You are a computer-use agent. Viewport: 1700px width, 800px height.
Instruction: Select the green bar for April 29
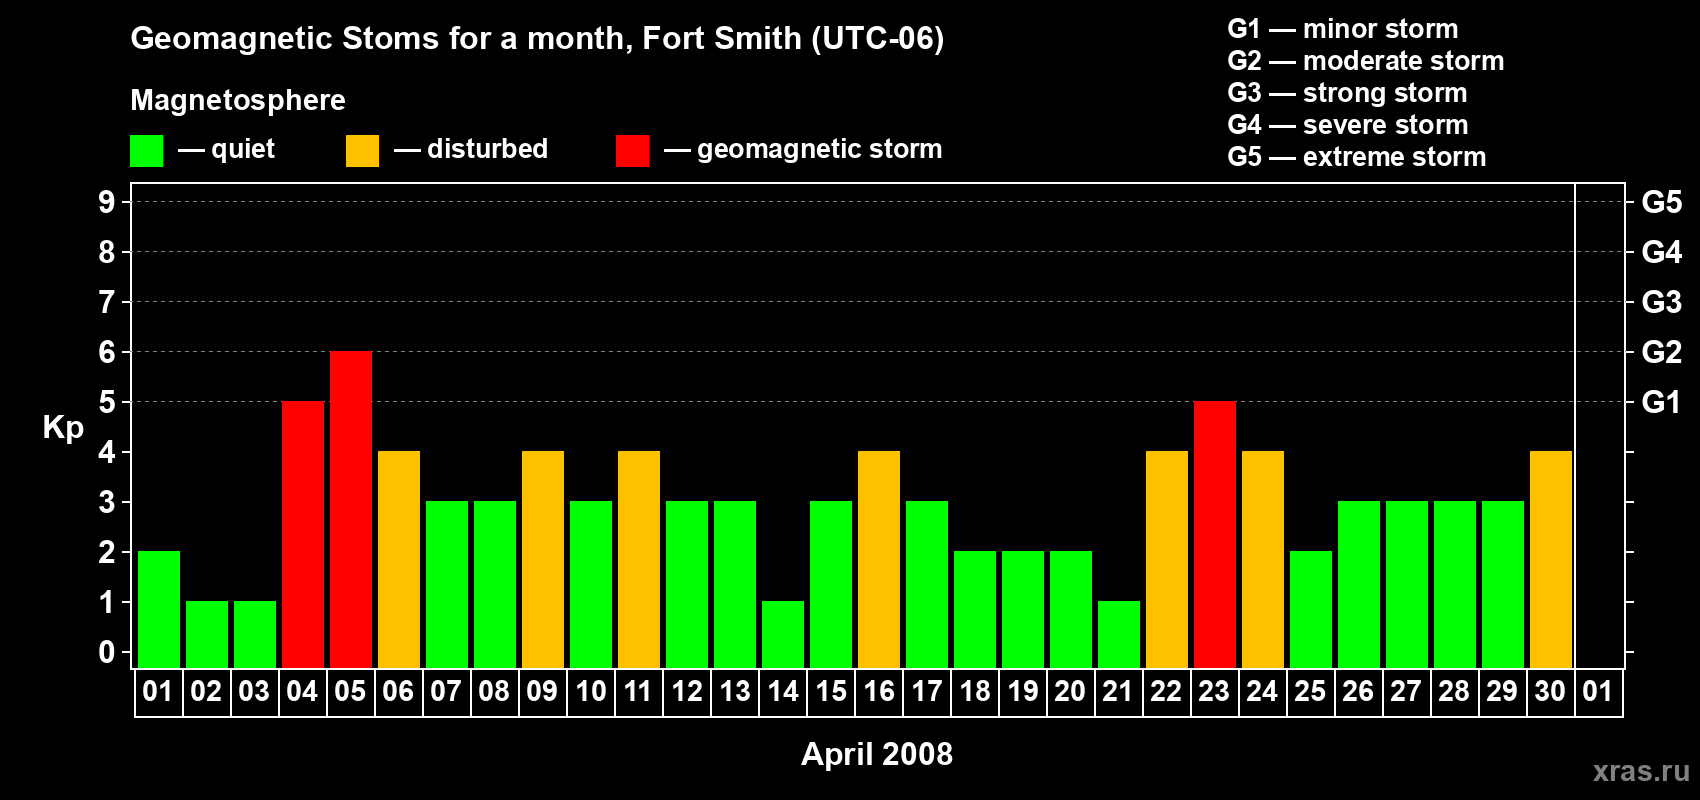tap(1503, 585)
